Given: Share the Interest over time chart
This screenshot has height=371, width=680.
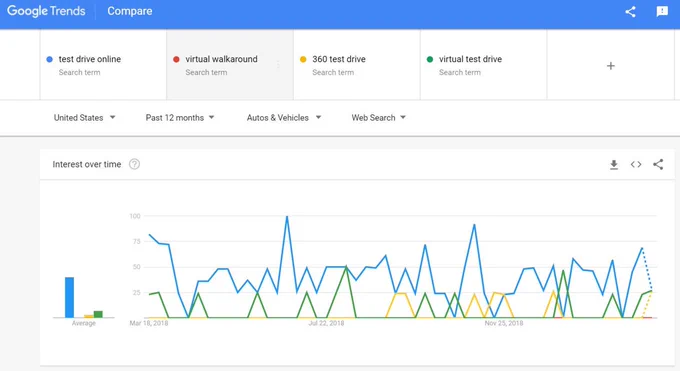Looking at the screenshot, I should [x=658, y=164].
